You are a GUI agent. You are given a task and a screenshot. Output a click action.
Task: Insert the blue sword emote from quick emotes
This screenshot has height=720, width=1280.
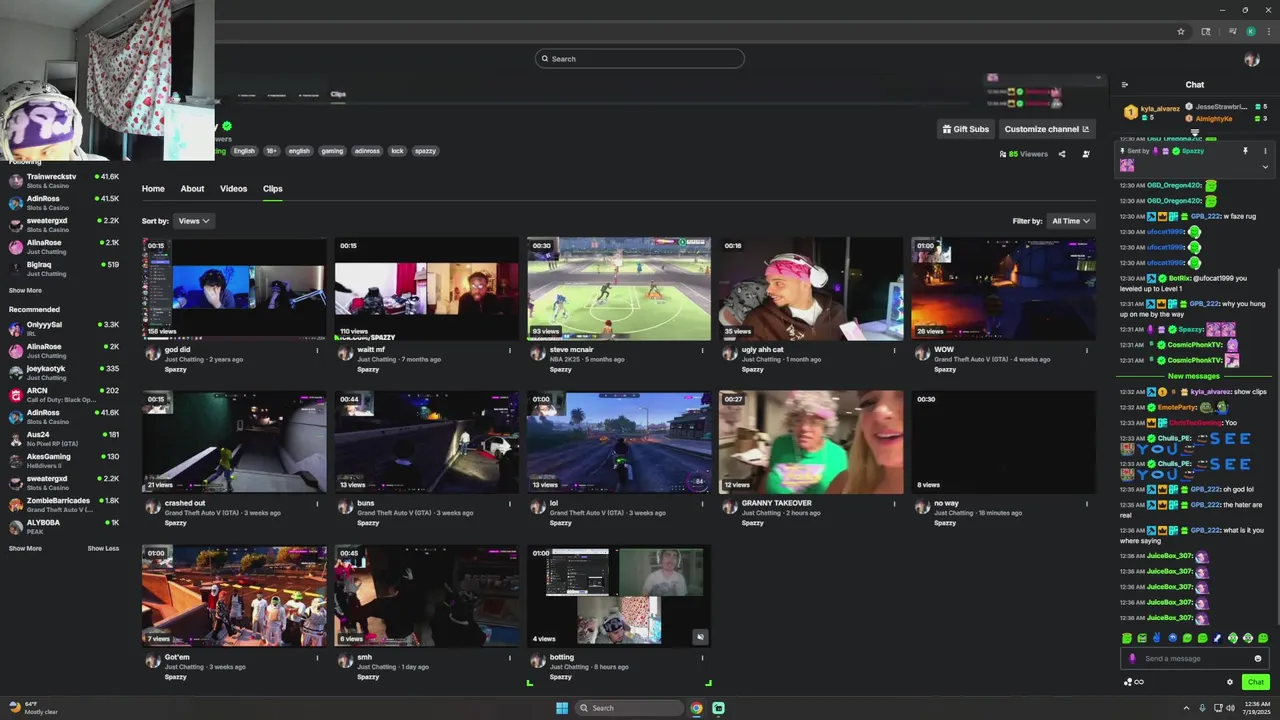pos(1217,638)
